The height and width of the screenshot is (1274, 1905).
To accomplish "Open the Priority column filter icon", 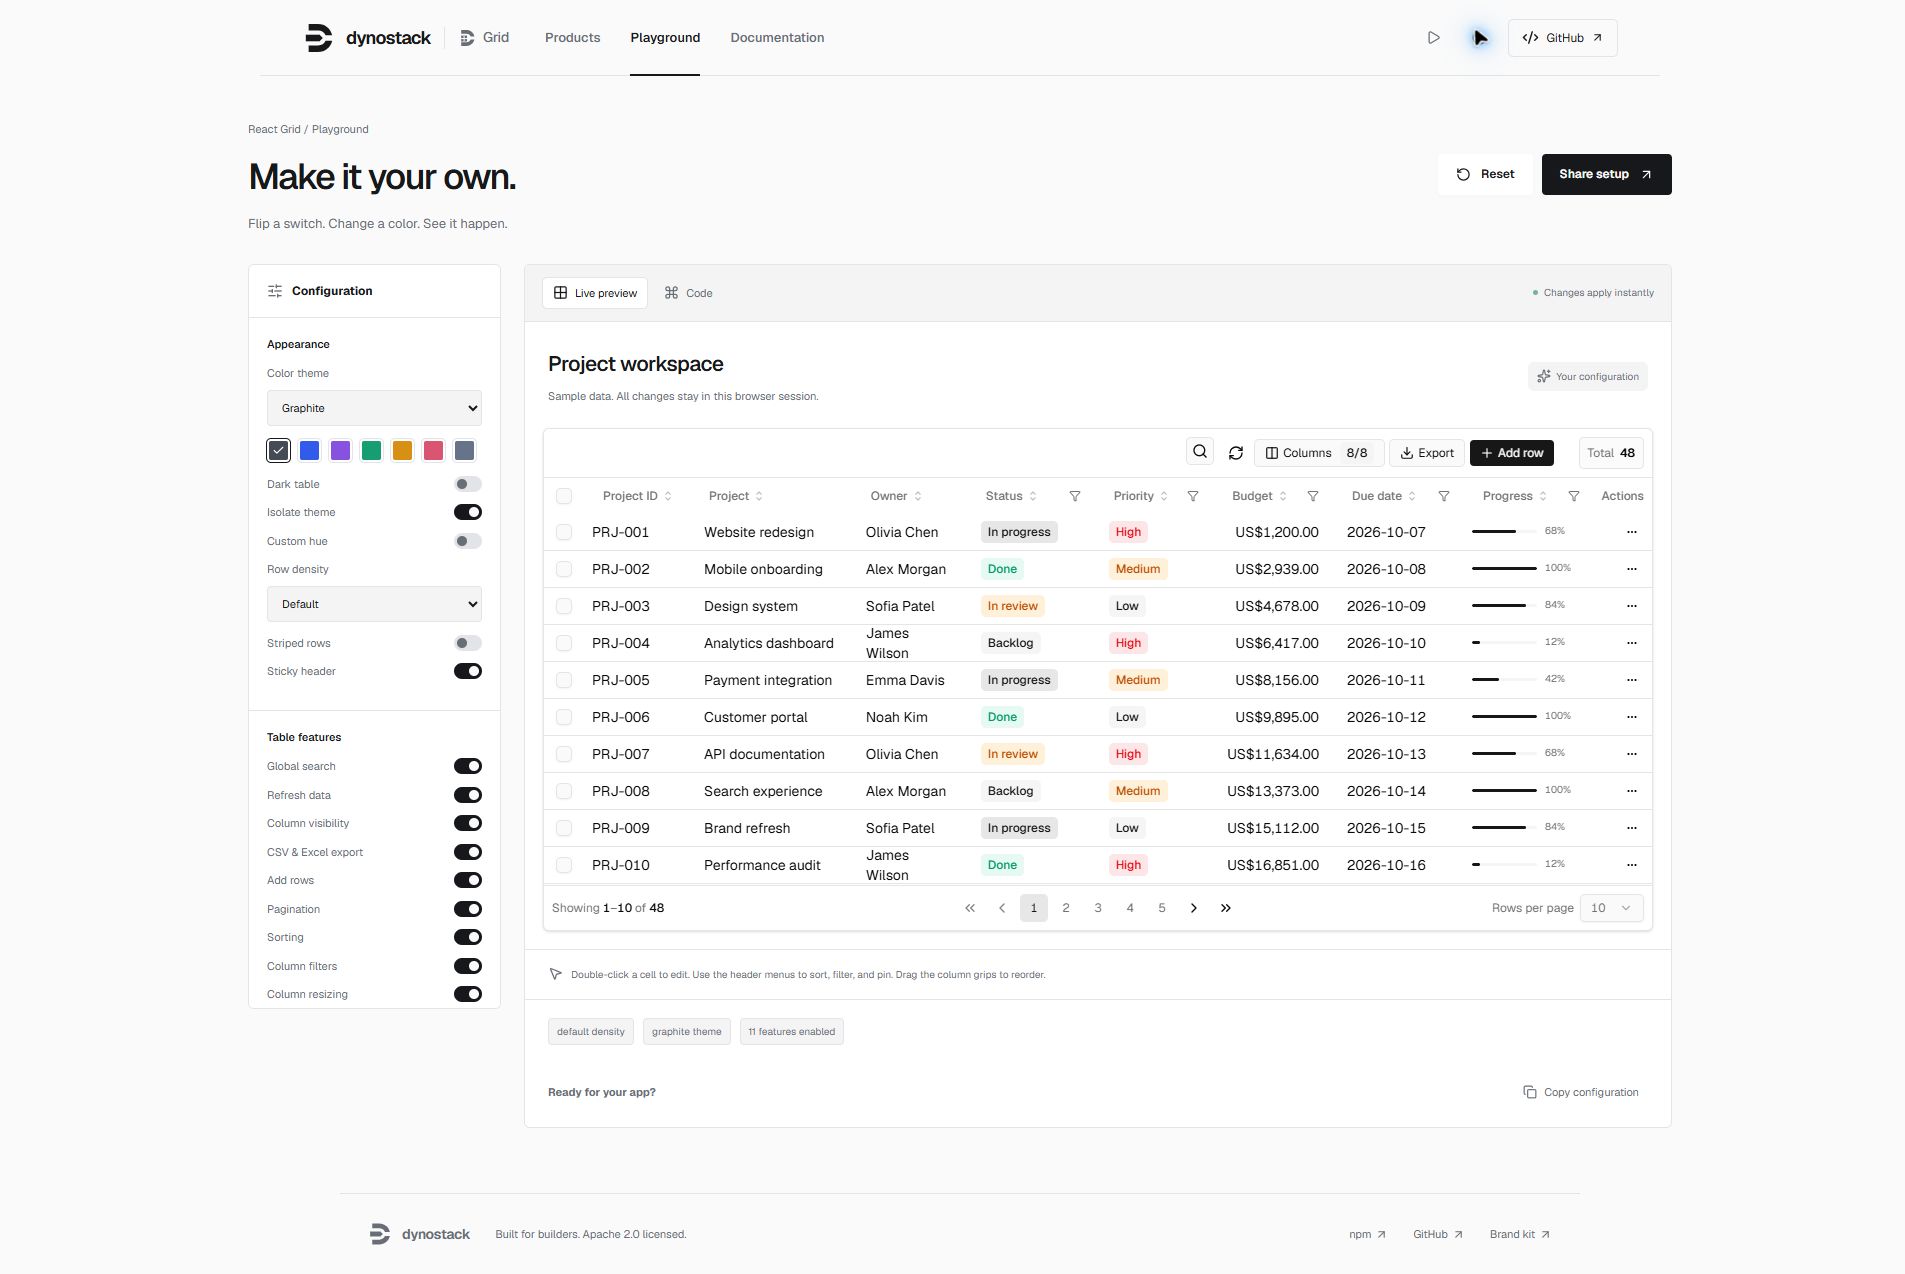I will (1193, 496).
